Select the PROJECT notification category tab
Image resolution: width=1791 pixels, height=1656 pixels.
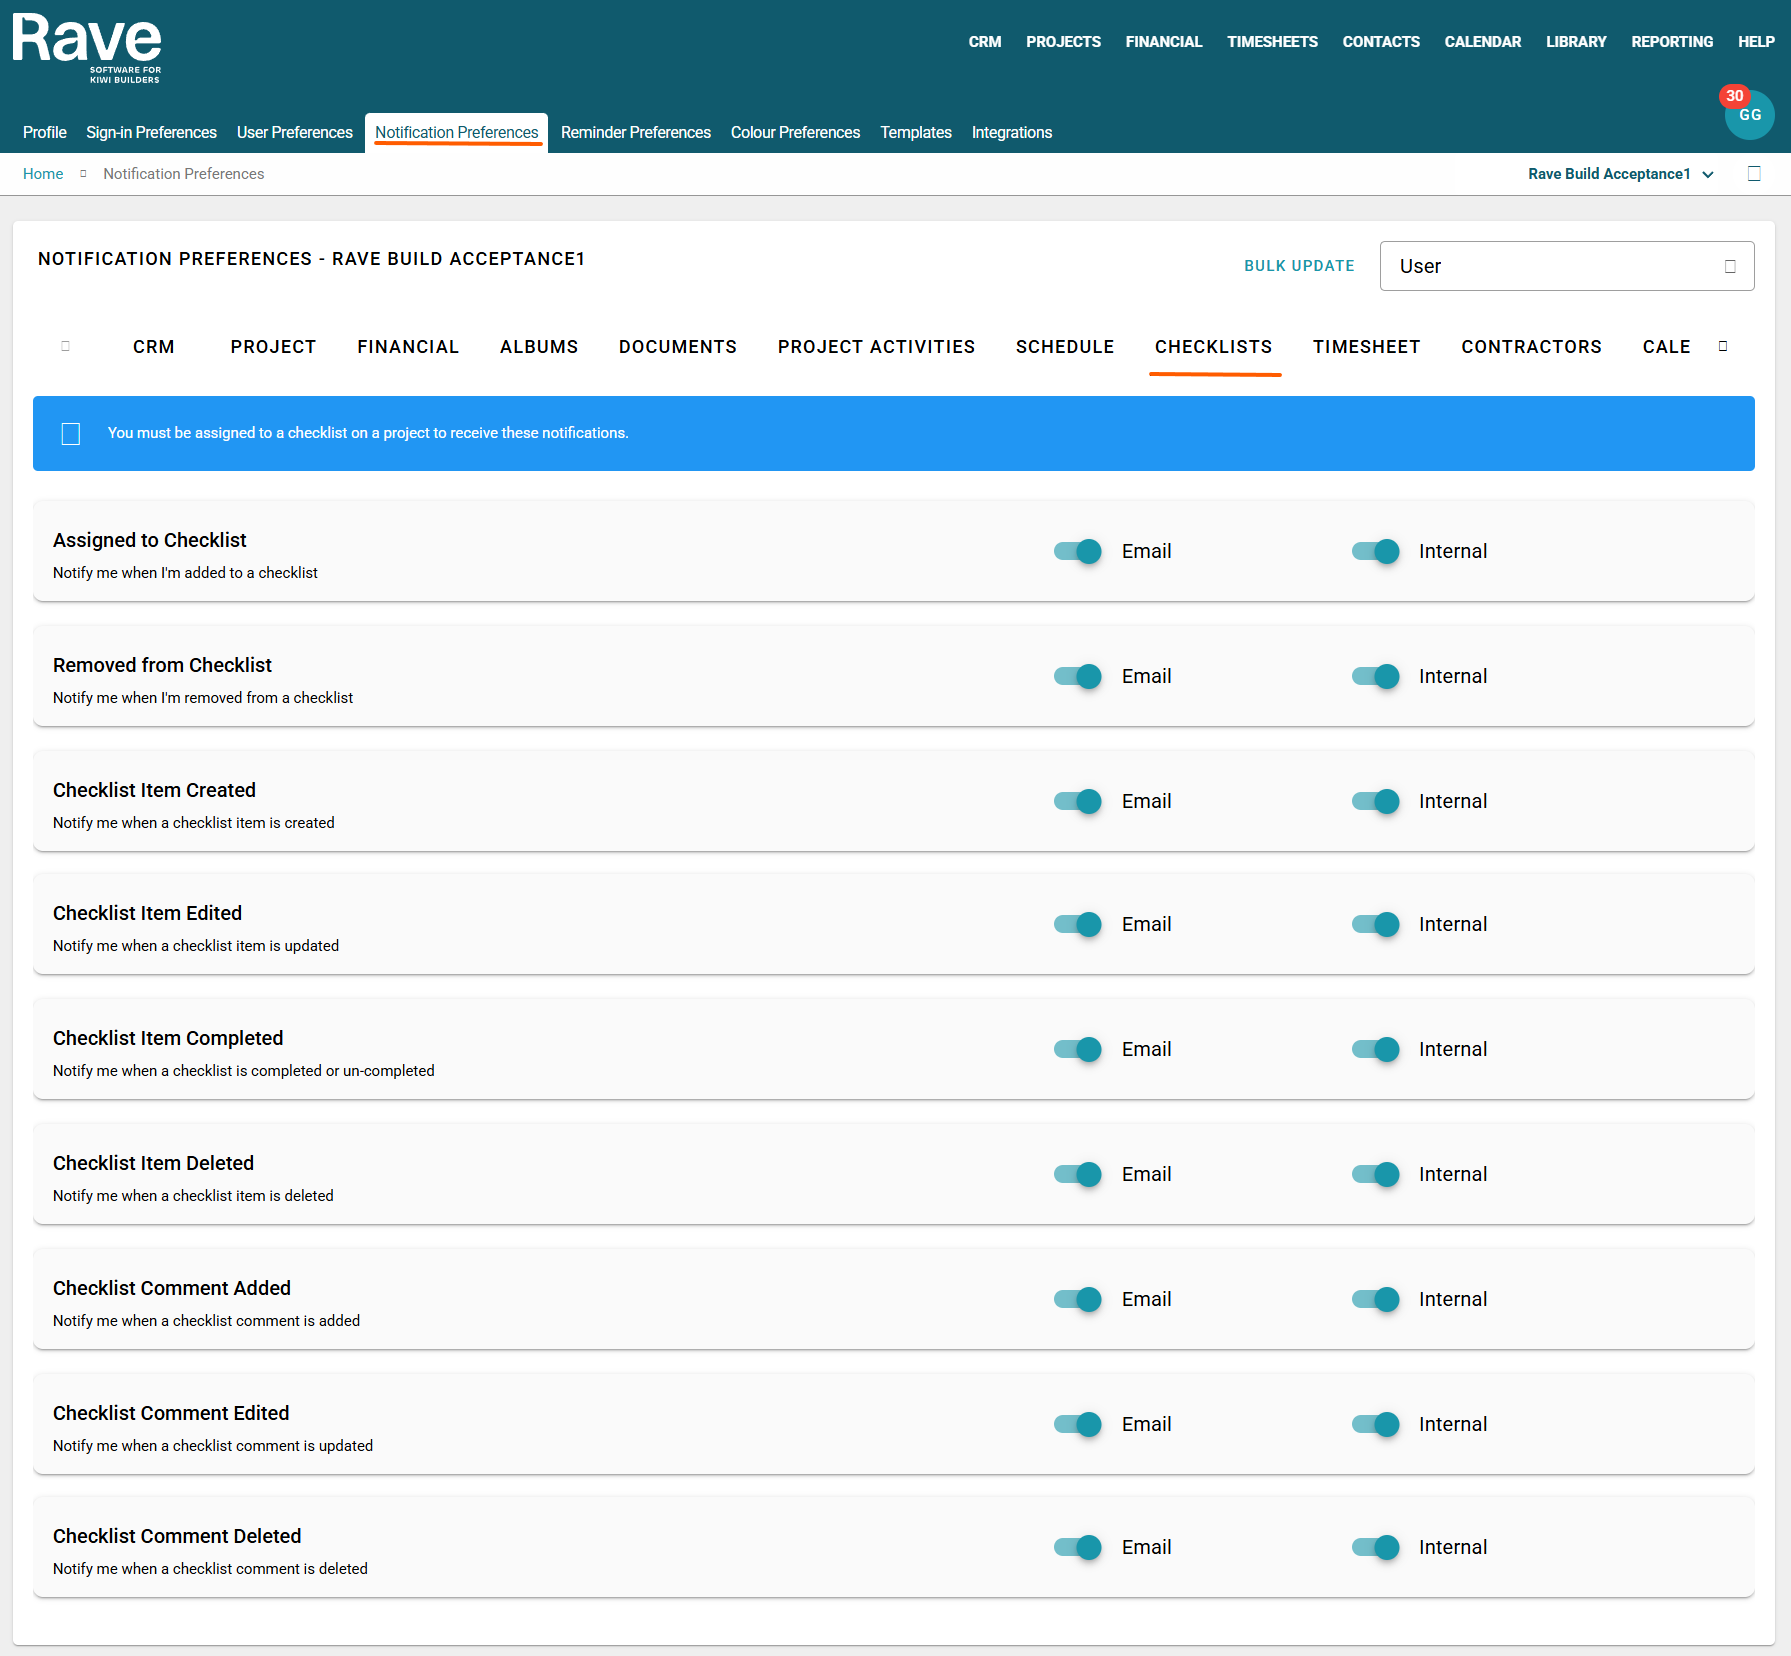273,347
